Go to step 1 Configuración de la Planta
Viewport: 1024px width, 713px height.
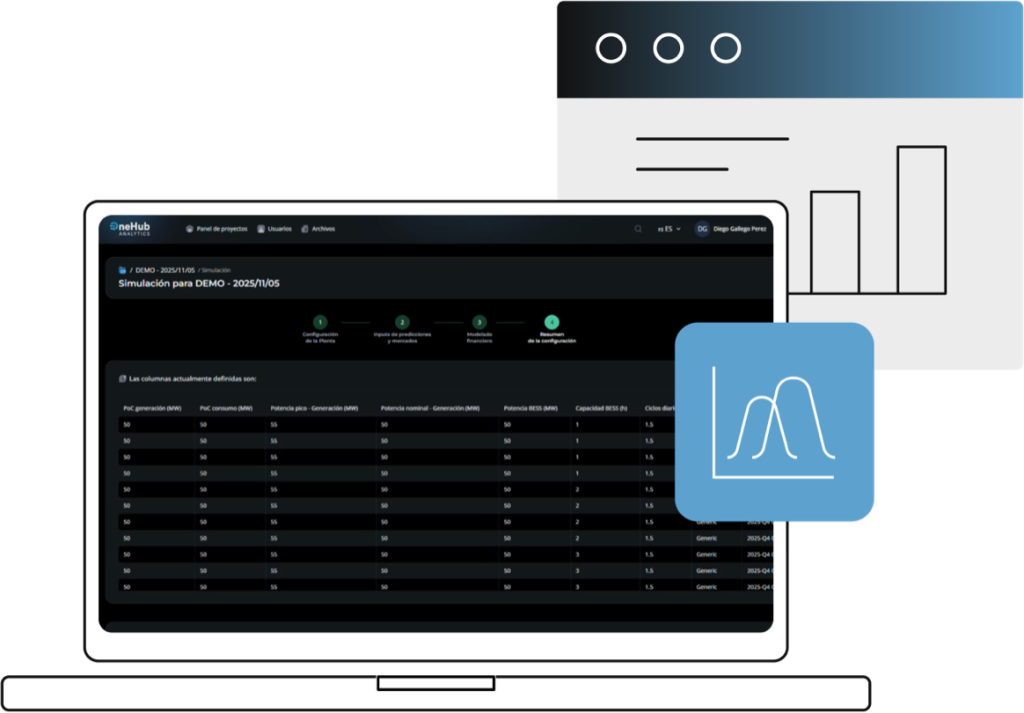[x=320, y=322]
